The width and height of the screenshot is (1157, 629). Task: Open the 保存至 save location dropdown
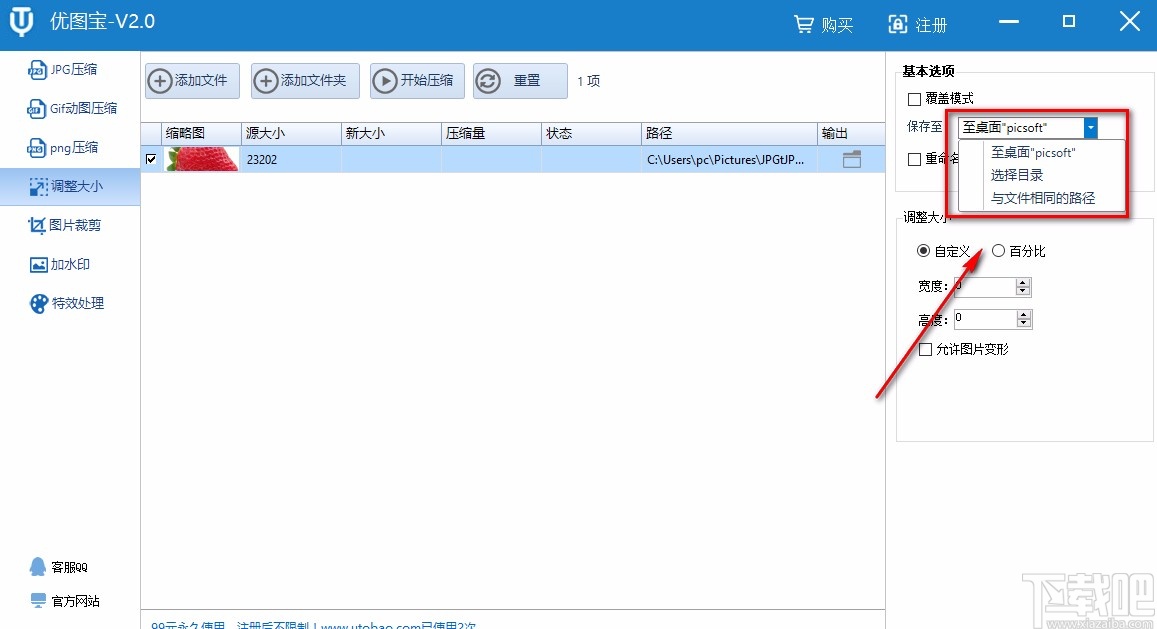pyautogui.click(x=1091, y=128)
